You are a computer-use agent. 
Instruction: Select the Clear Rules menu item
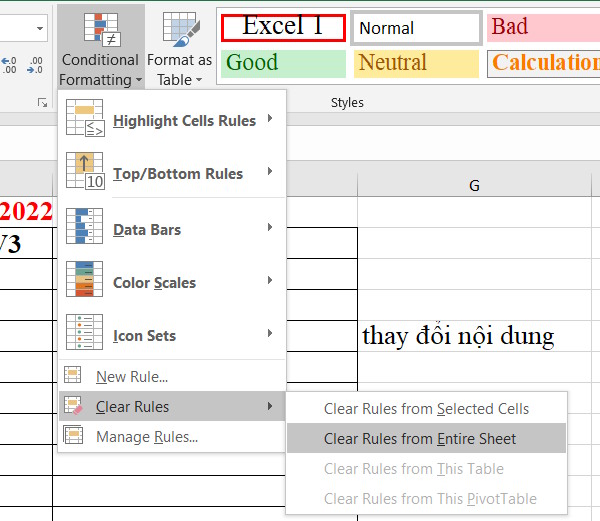pyautogui.click(x=172, y=406)
